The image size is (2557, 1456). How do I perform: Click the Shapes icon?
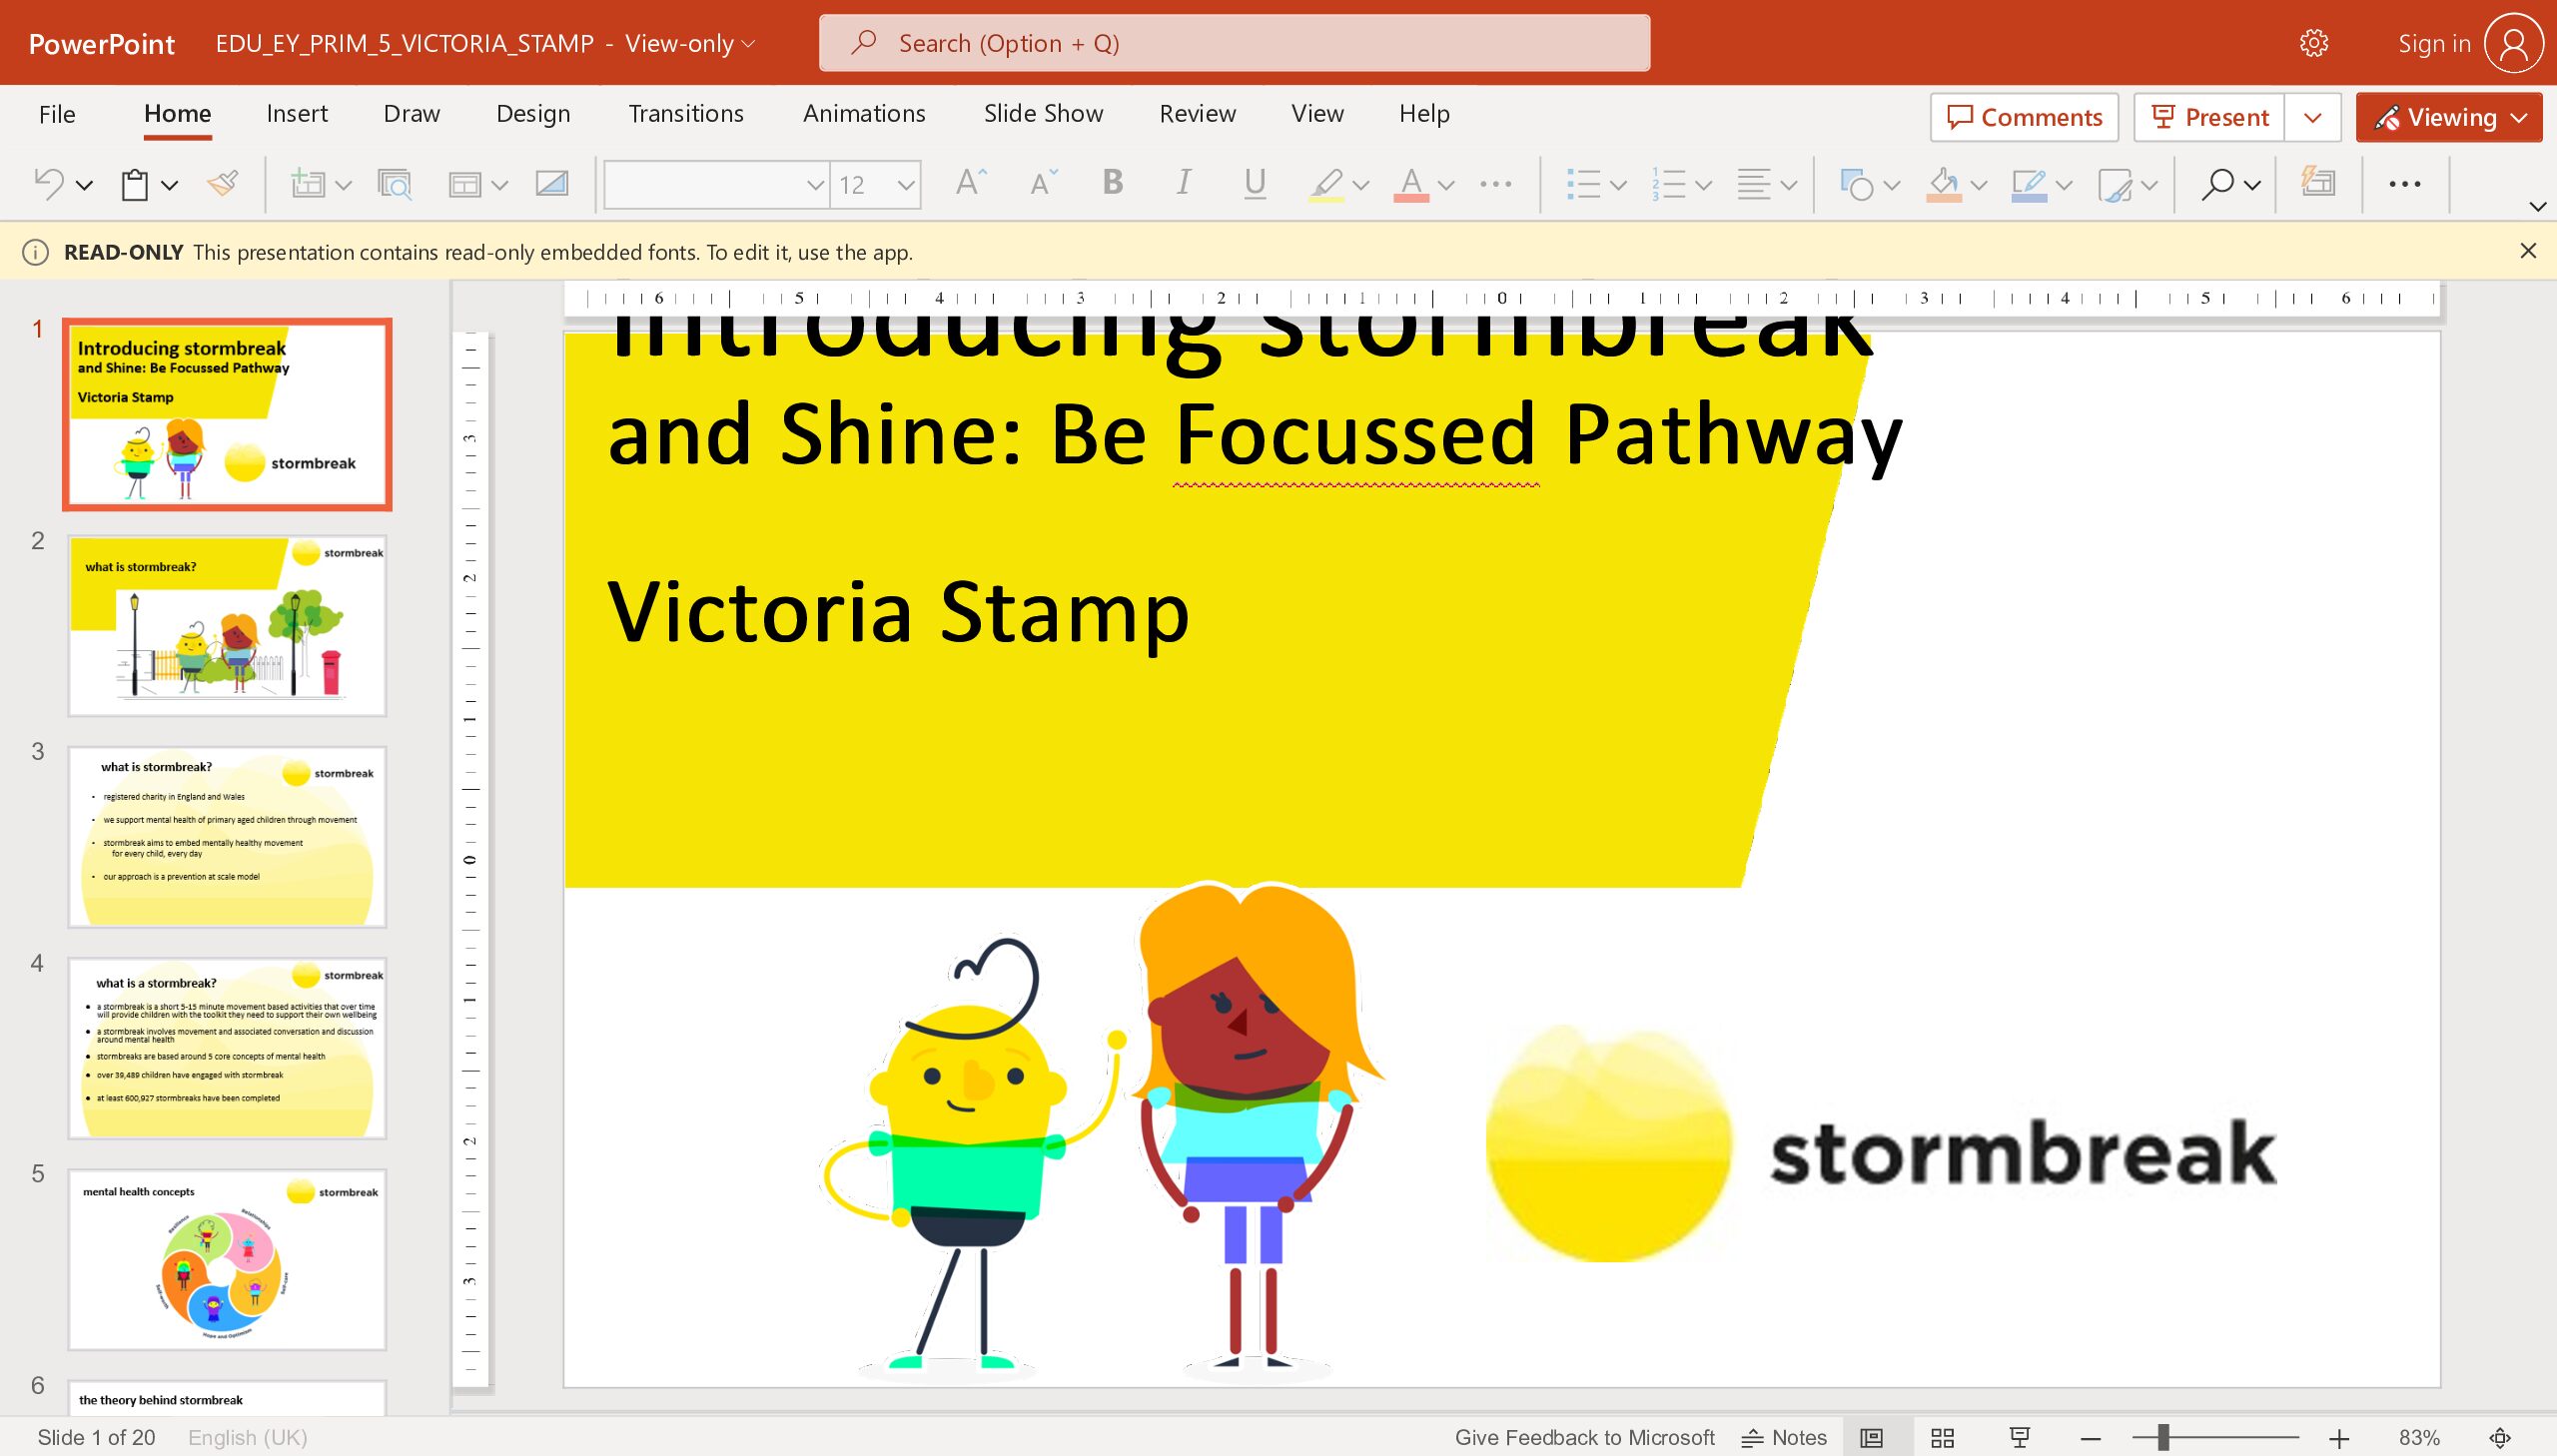1856,184
